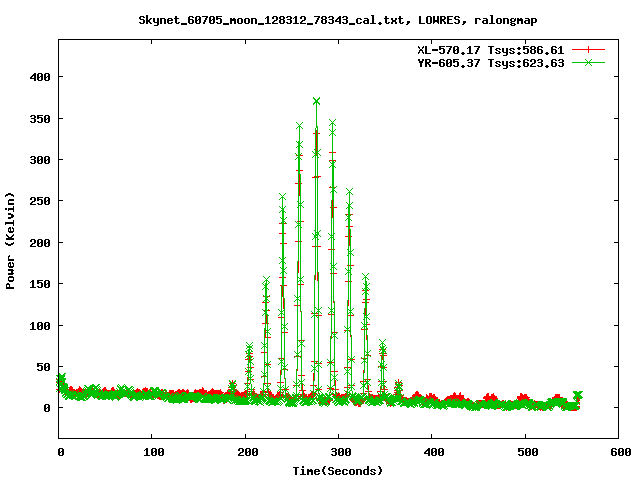Click the first data point at the trace start
The height and width of the screenshot is (480, 640).
(61, 379)
